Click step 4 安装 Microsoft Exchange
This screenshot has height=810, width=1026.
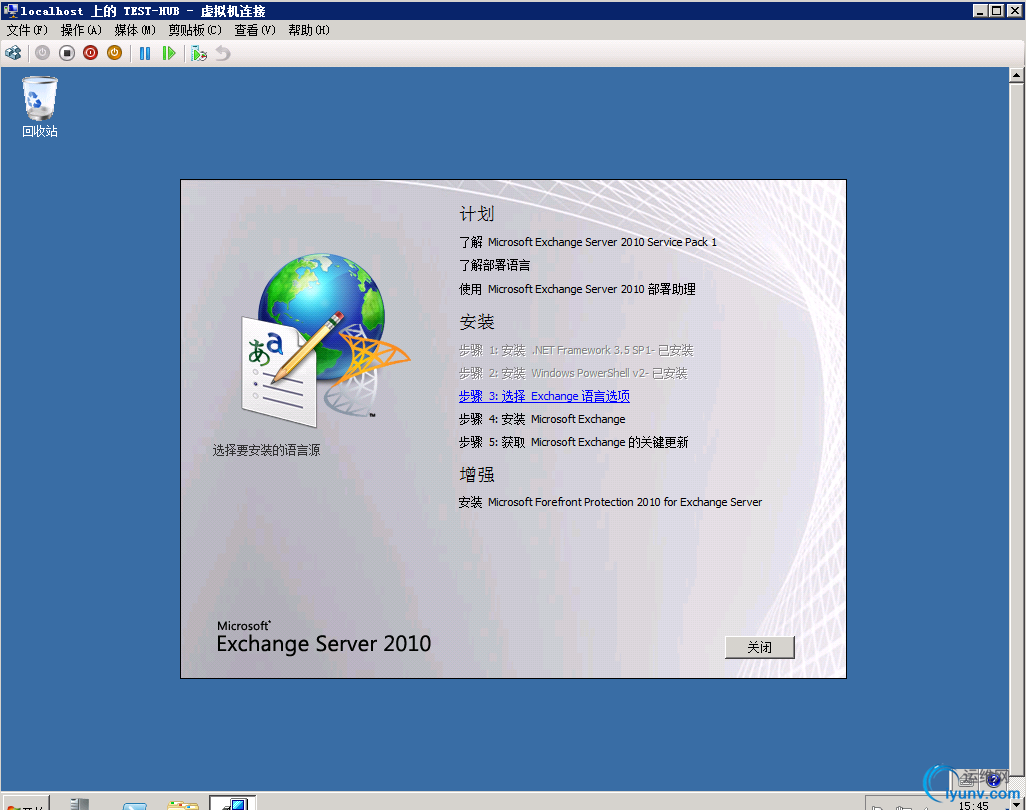tap(542, 419)
